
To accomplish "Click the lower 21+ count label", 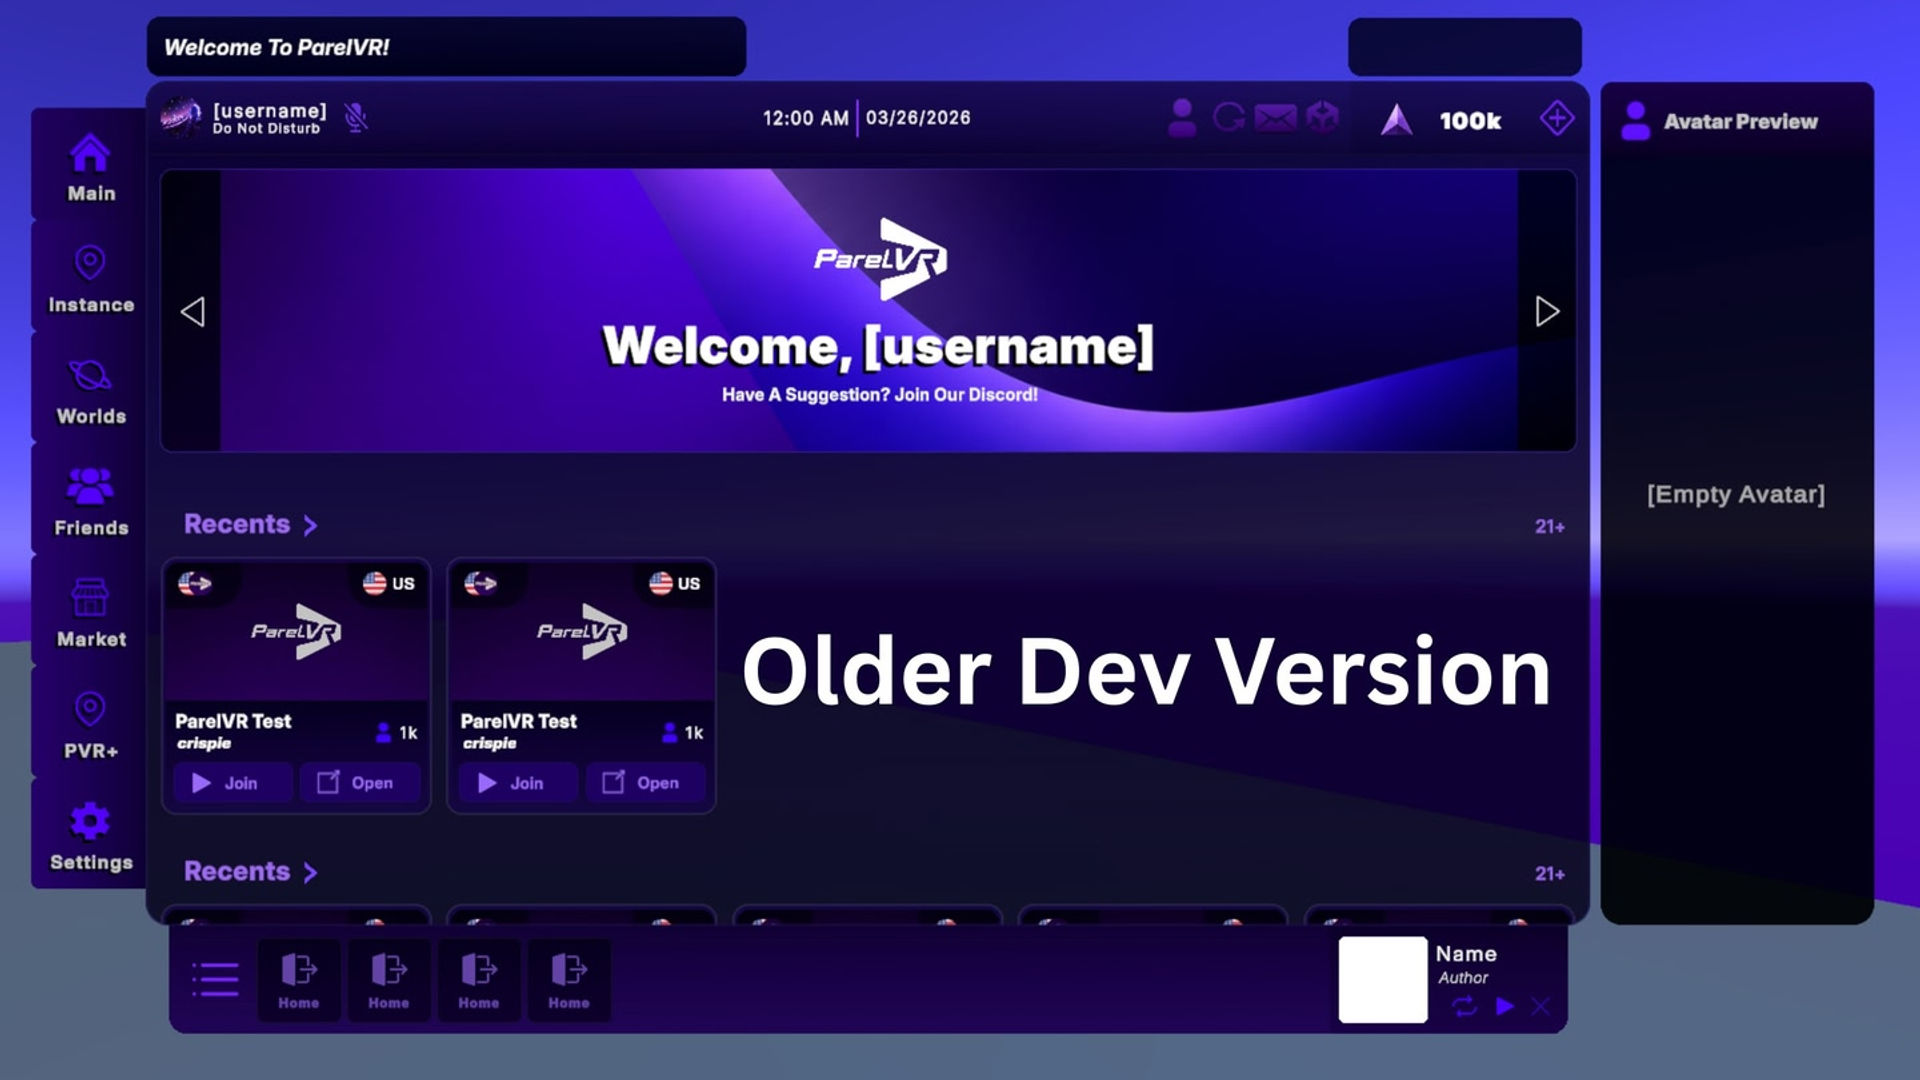I will tap(1550, 874).
